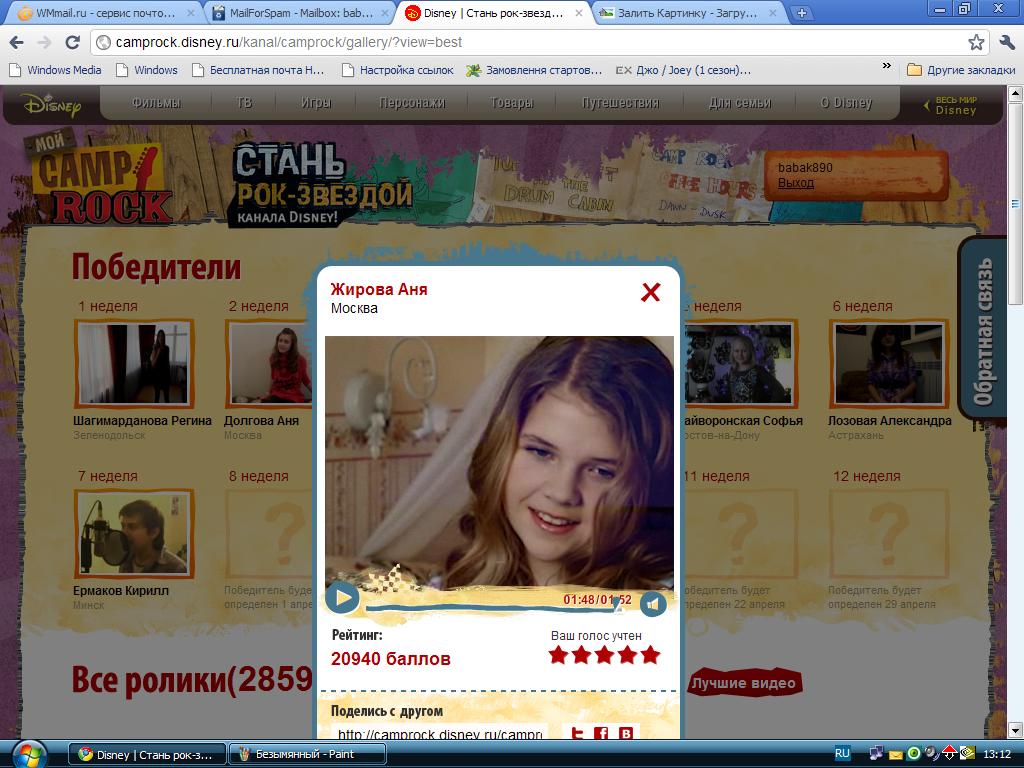Click the first red rating star
The image size is (1024, 768).
click(558, 655)
